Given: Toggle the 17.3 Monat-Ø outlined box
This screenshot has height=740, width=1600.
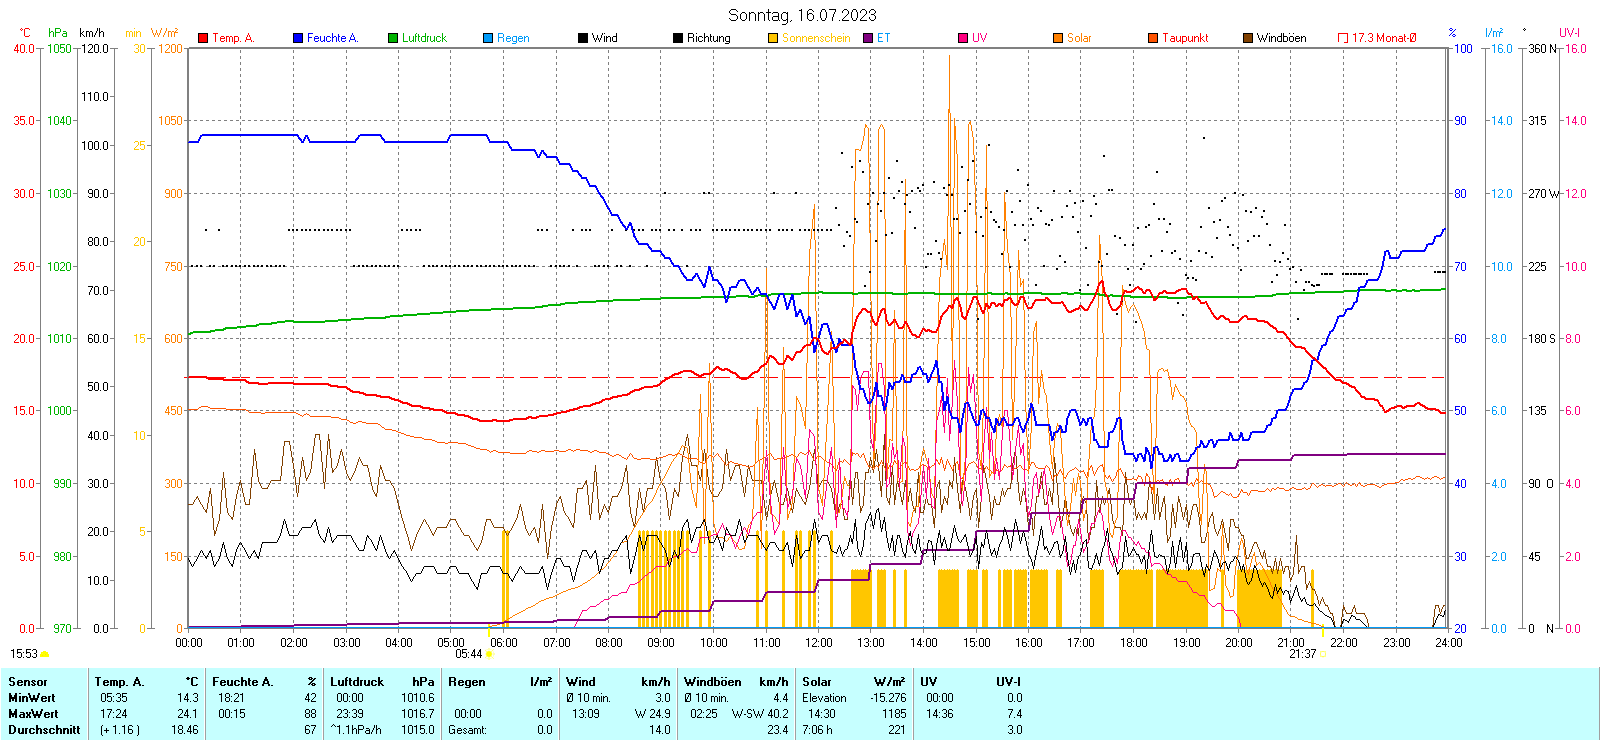Looking at the screenshot, I should pyautogui.click(x=1343, y=38).
